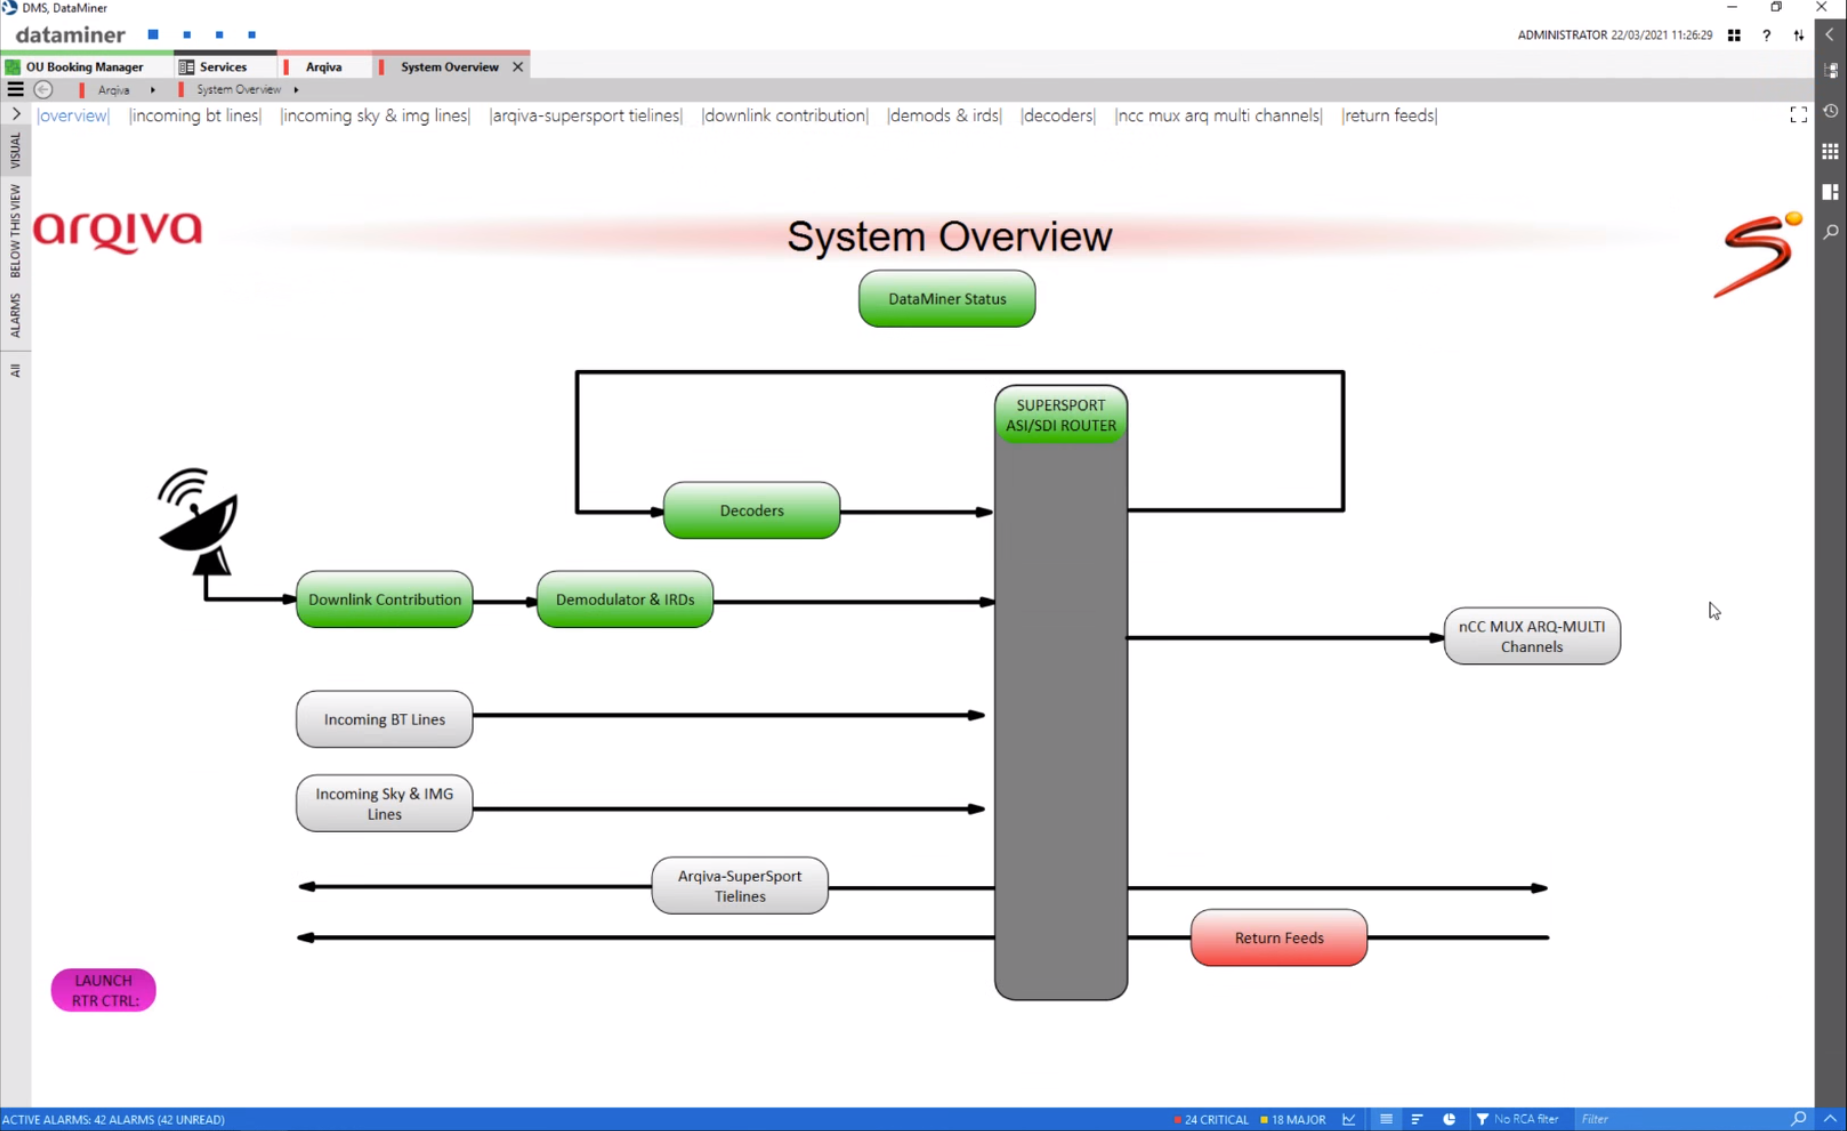
Task: Open the red Return Feeds block
Action: (x=1279, y=938)
